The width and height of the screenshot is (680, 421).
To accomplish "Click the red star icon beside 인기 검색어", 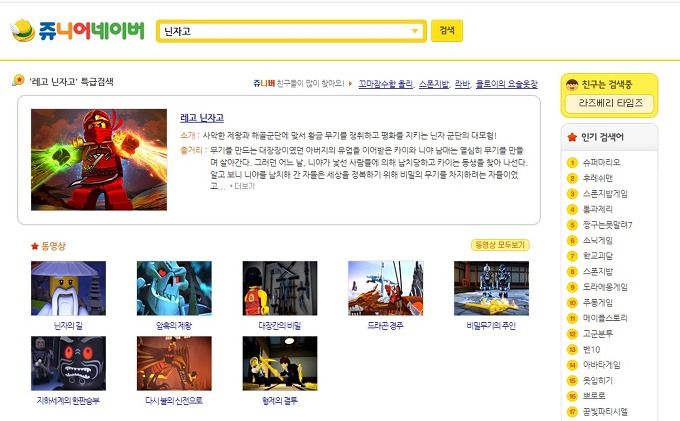I will [572, 137].
